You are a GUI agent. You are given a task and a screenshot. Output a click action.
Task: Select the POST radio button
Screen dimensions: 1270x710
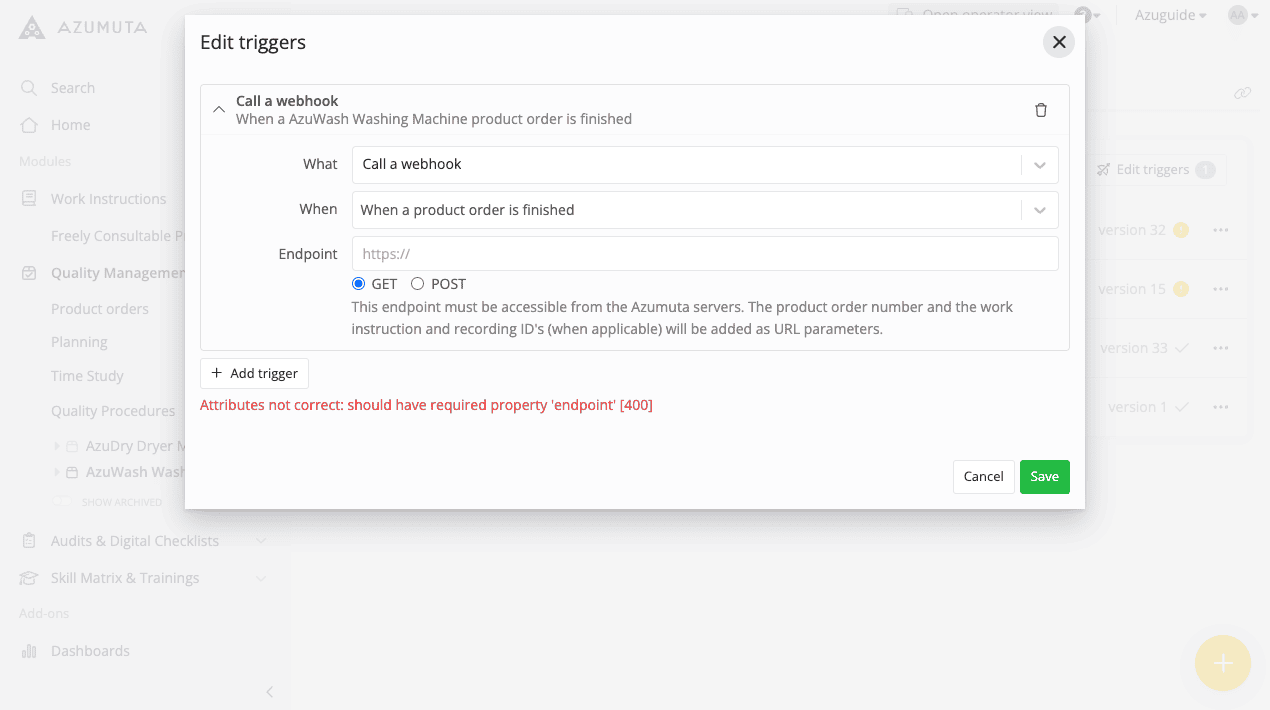pyautogui.click(x=418, y=284)
